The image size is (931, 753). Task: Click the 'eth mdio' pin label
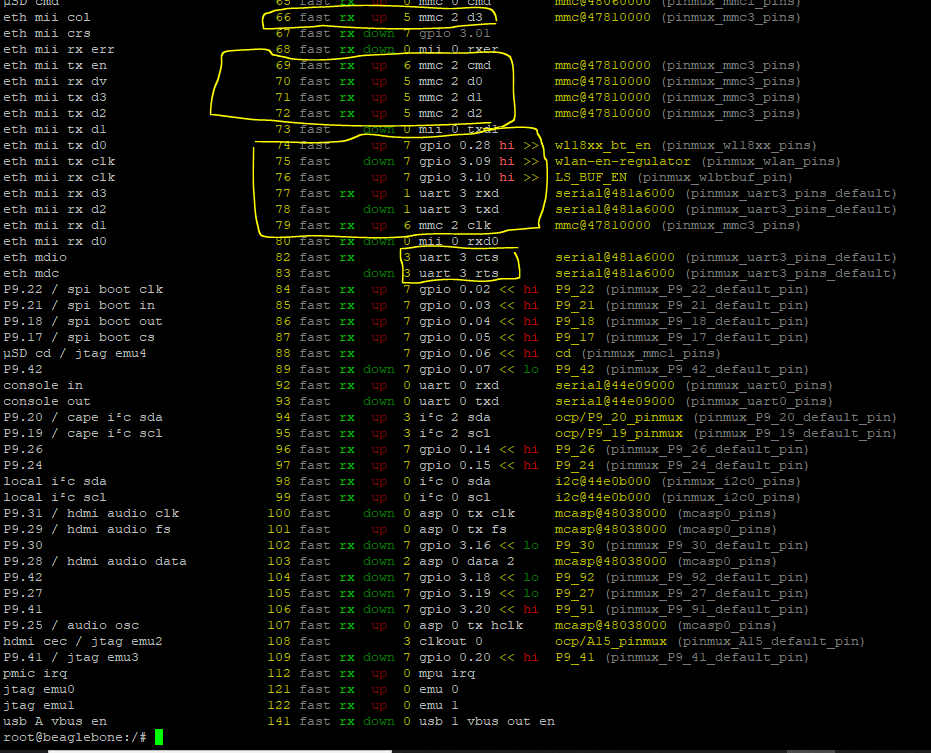tap(35, 257)
